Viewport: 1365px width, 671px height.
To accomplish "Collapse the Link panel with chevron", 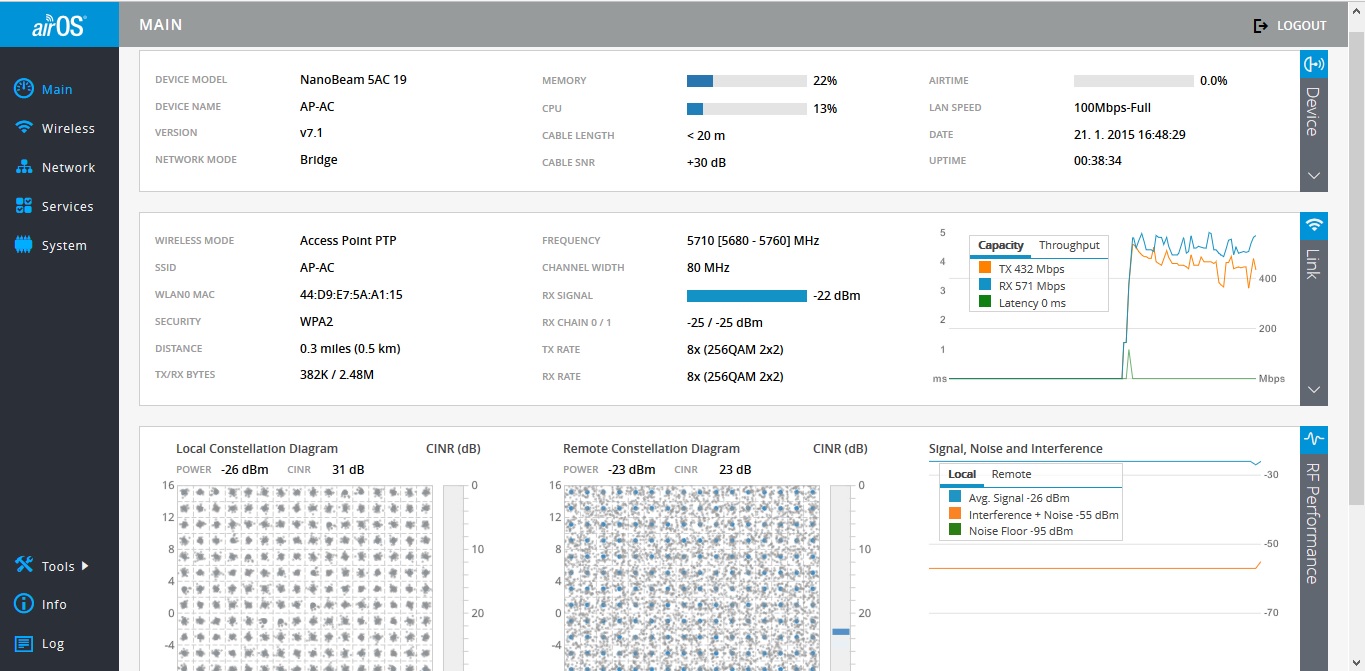I will click(x=1313, y=390).
